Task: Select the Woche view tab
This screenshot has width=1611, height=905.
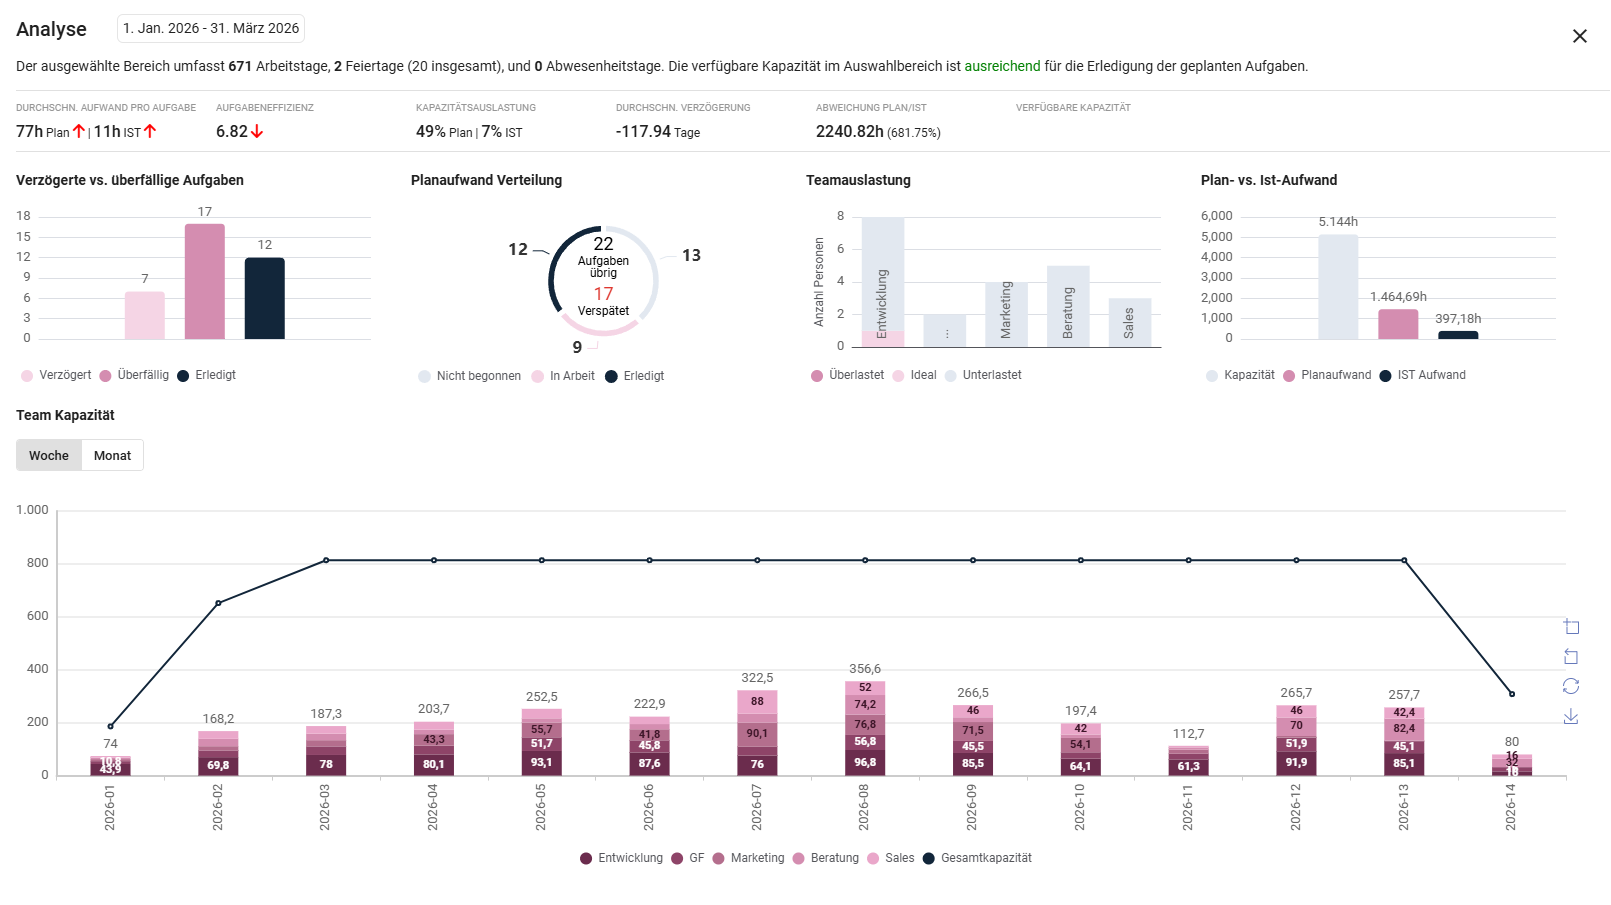Action: [49, 456]
